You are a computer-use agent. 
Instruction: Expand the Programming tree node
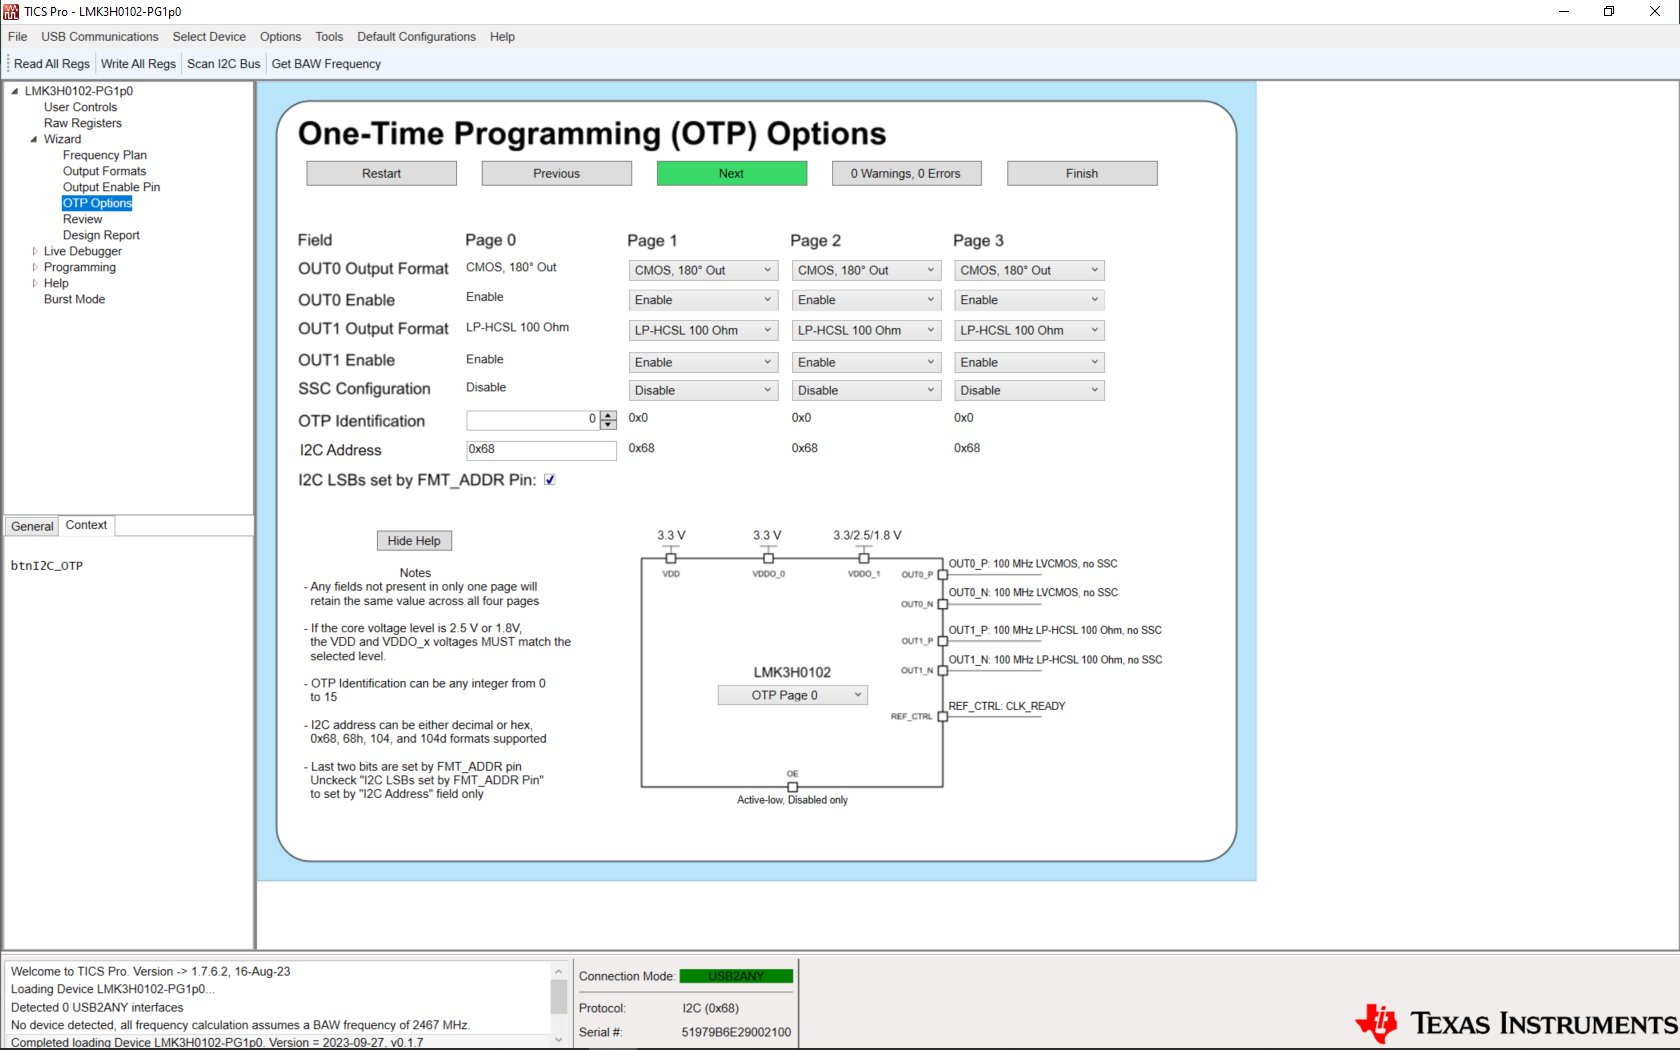pos(35,267)
